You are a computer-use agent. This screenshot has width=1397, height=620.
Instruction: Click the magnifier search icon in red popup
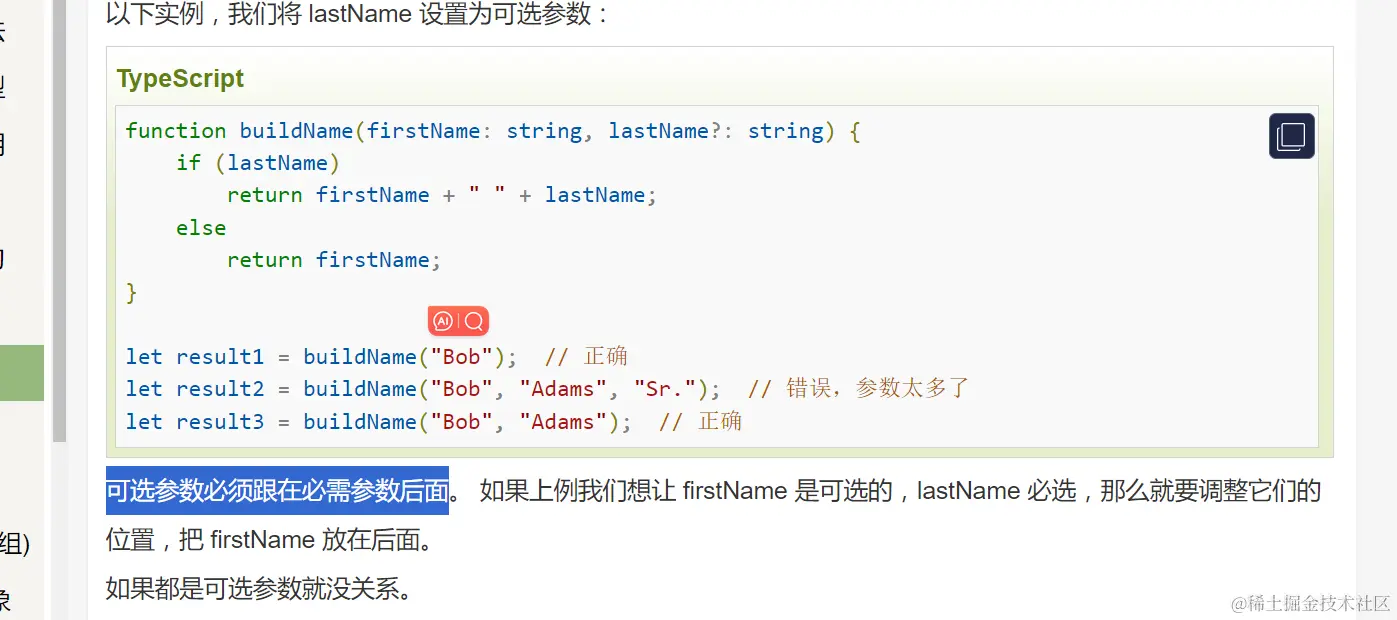tap(474, 321)
